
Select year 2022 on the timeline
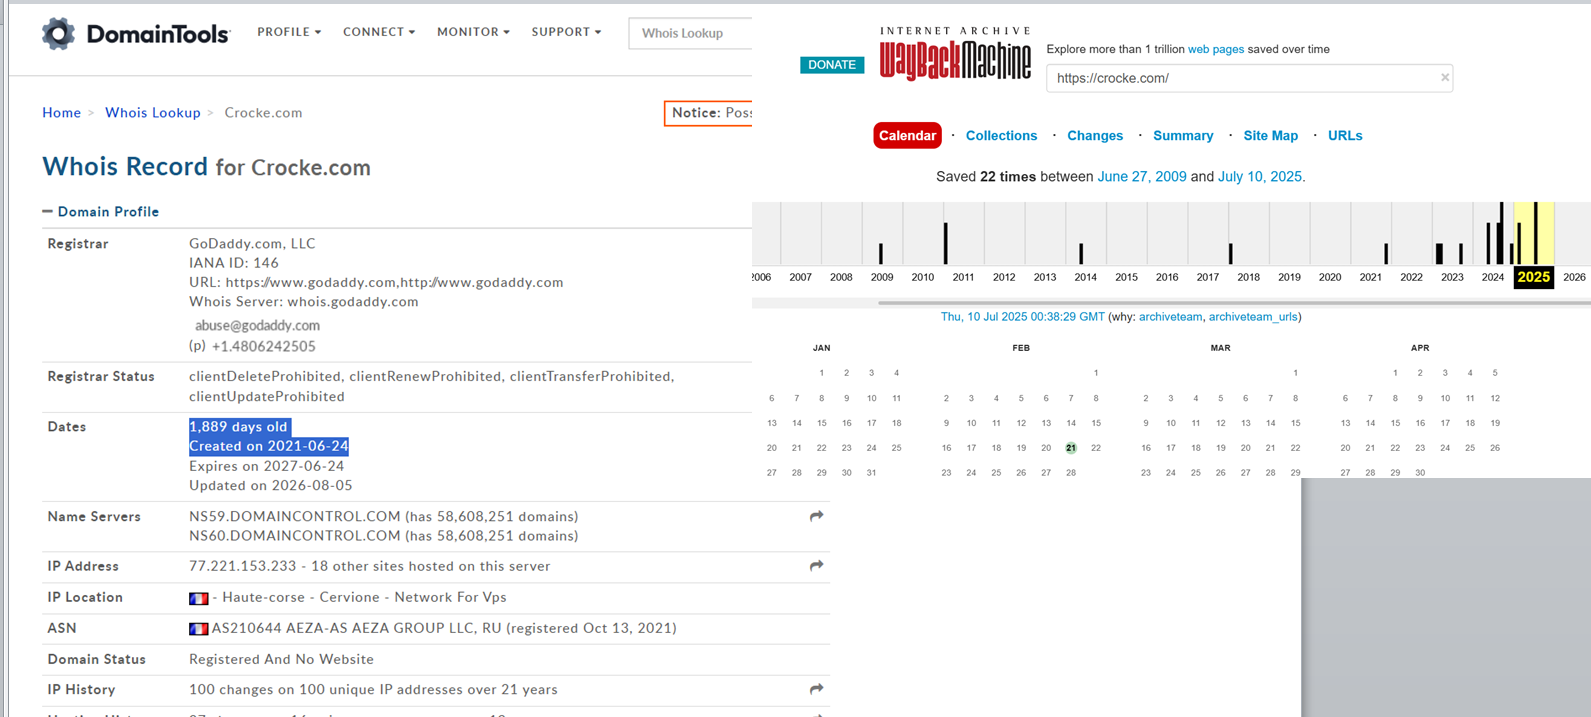1411,277
